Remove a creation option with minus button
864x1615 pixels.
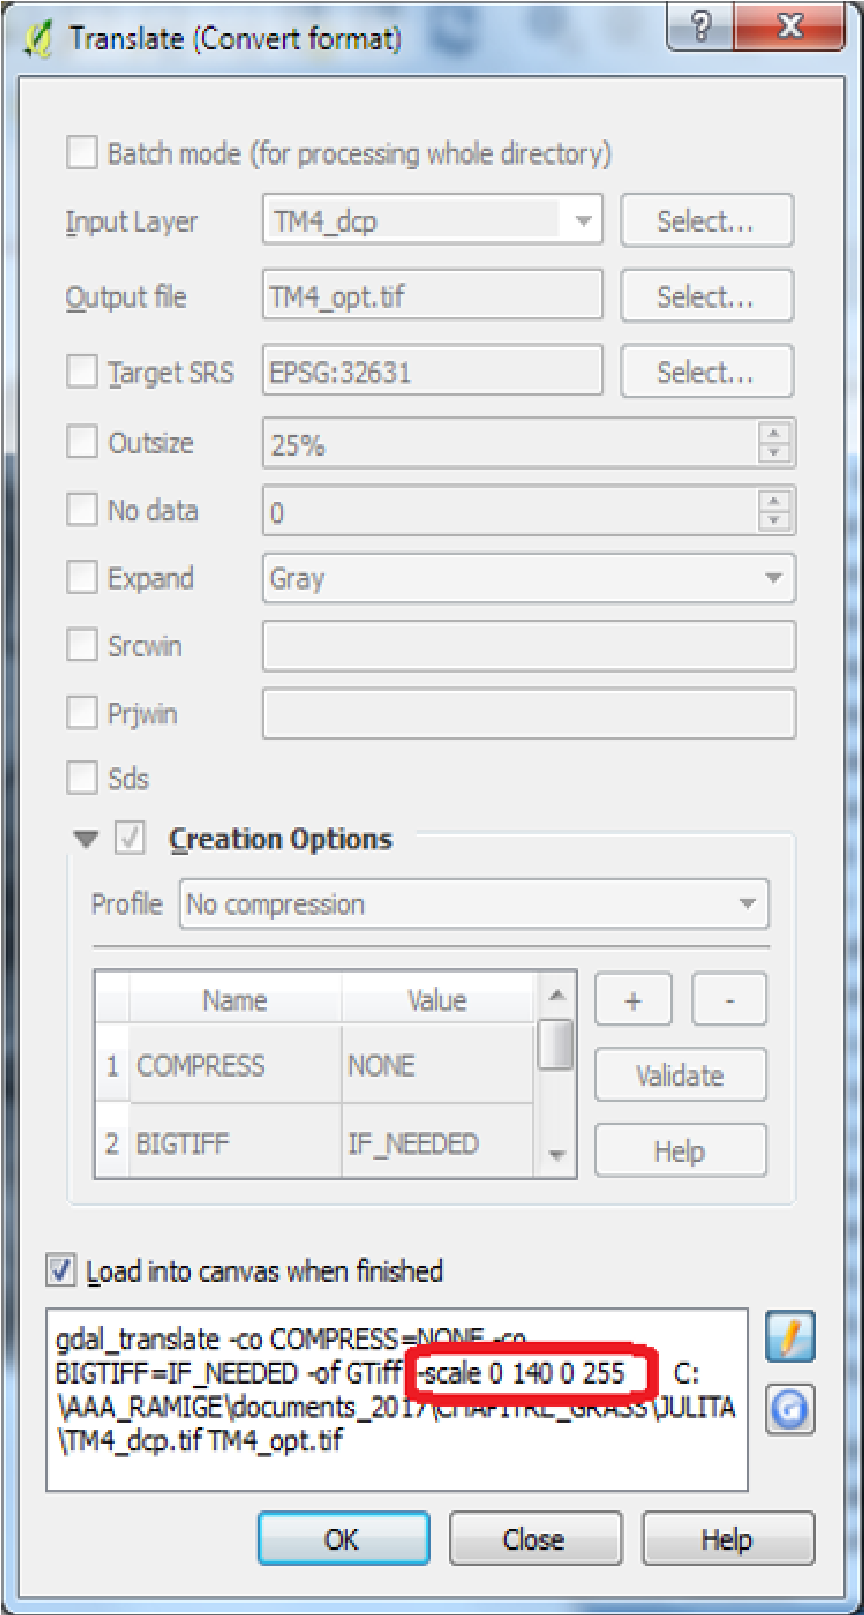(730, 999)
